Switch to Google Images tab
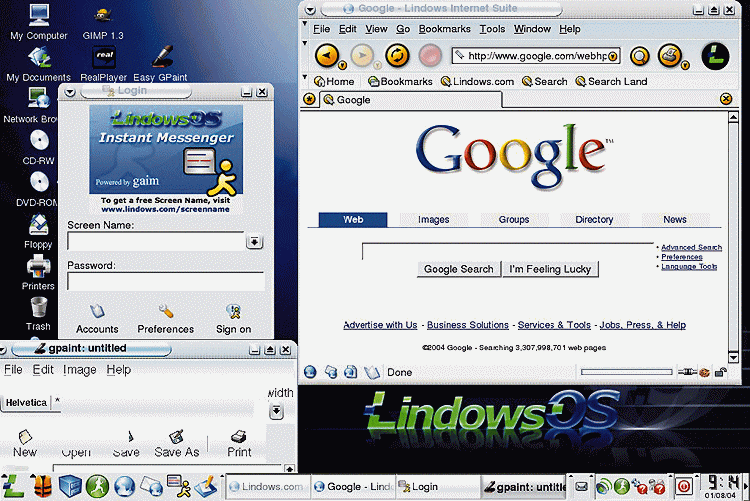 433,220
